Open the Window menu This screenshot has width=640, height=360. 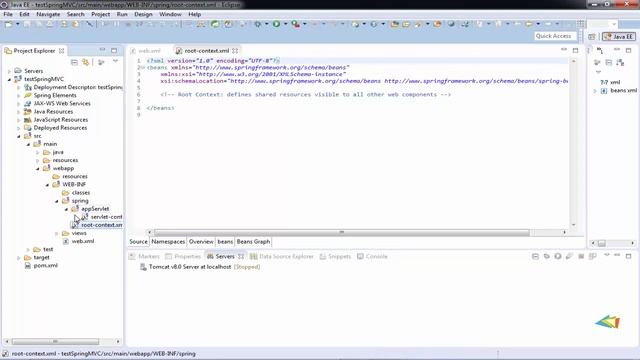tap(170, 14)
